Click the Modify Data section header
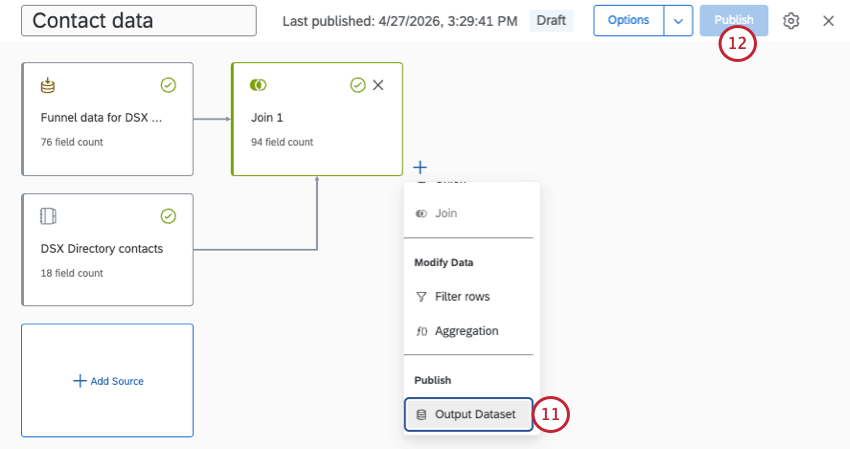The height and width of the screenshot is (449, 850). (x=444, y=262)
